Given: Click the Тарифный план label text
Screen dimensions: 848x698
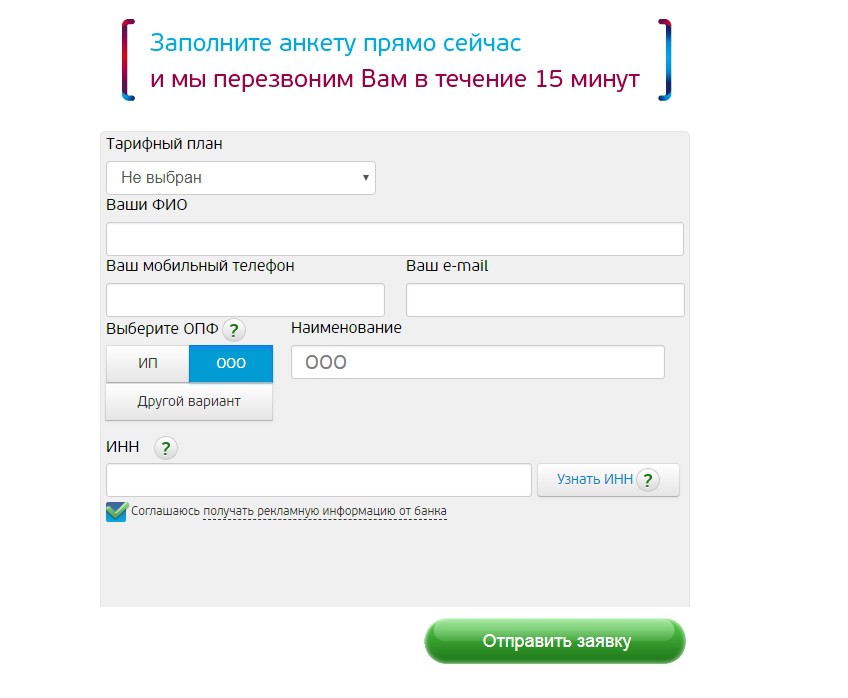Looking at the screenshot, I should [x=164, y=144].
